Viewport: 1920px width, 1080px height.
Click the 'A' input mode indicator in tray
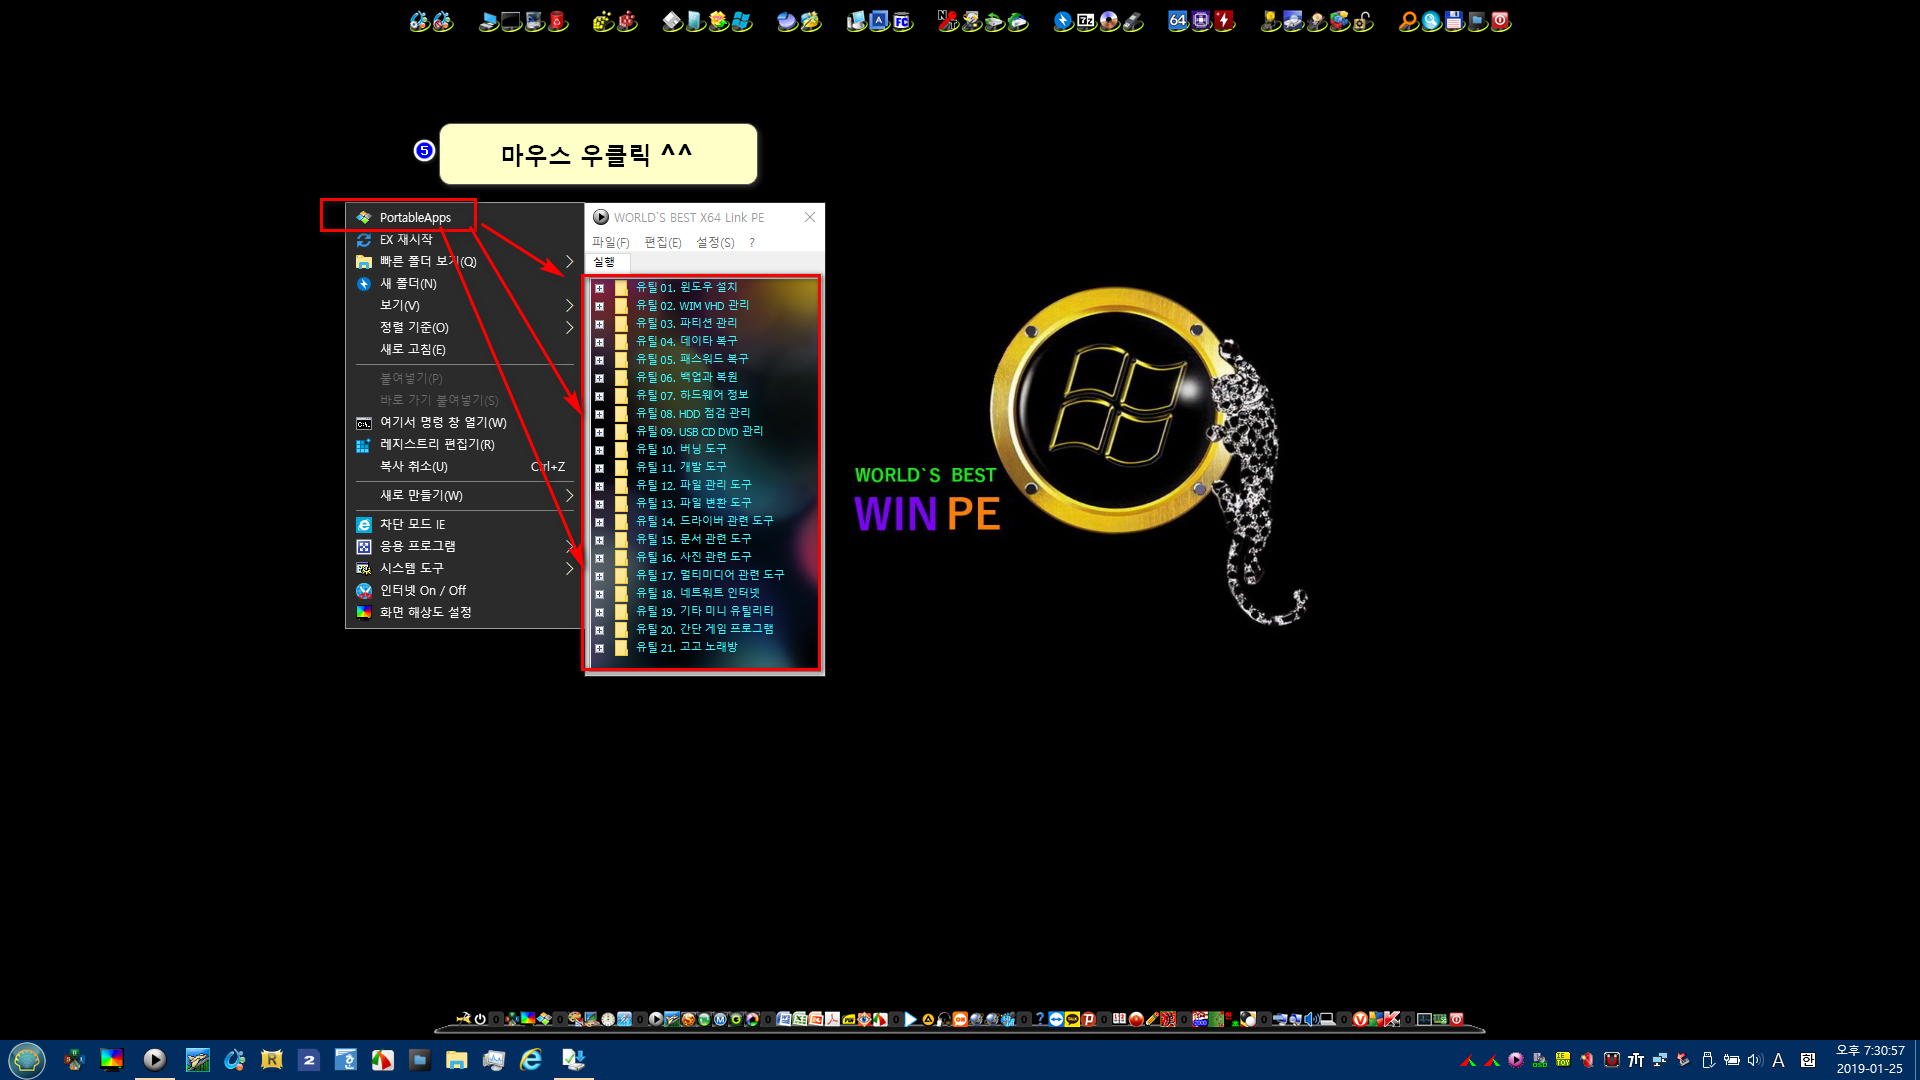tap(1778, 1060)
